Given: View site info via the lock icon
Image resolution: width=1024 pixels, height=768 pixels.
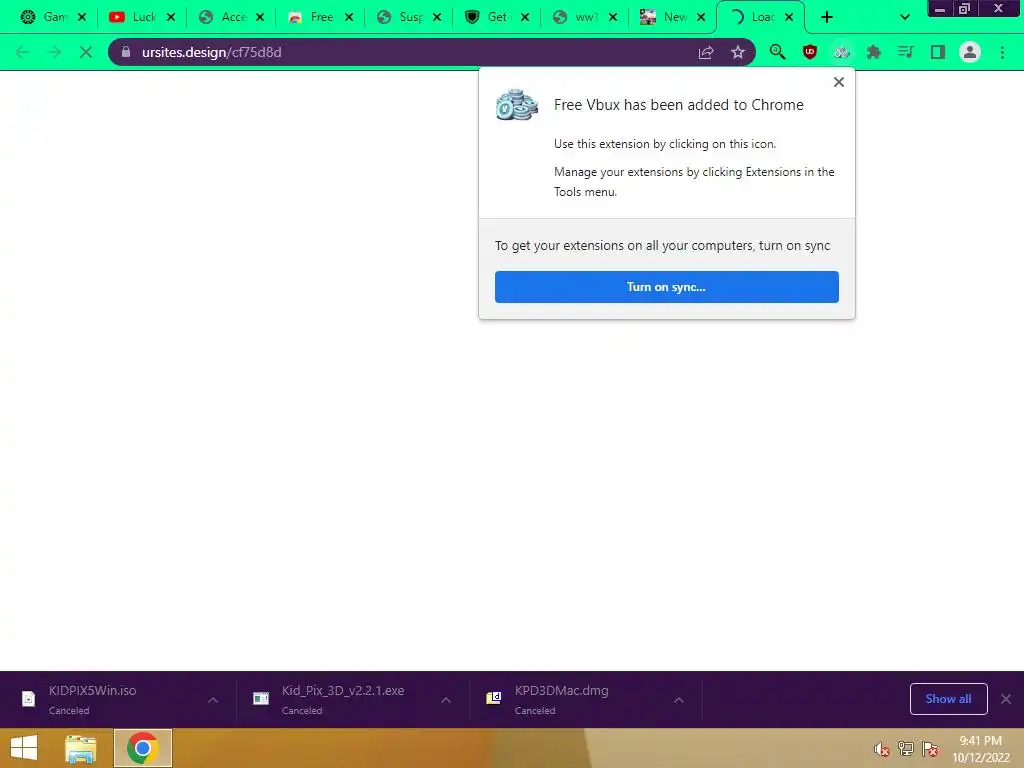Looking at the screenshot, I should point(126,52).
